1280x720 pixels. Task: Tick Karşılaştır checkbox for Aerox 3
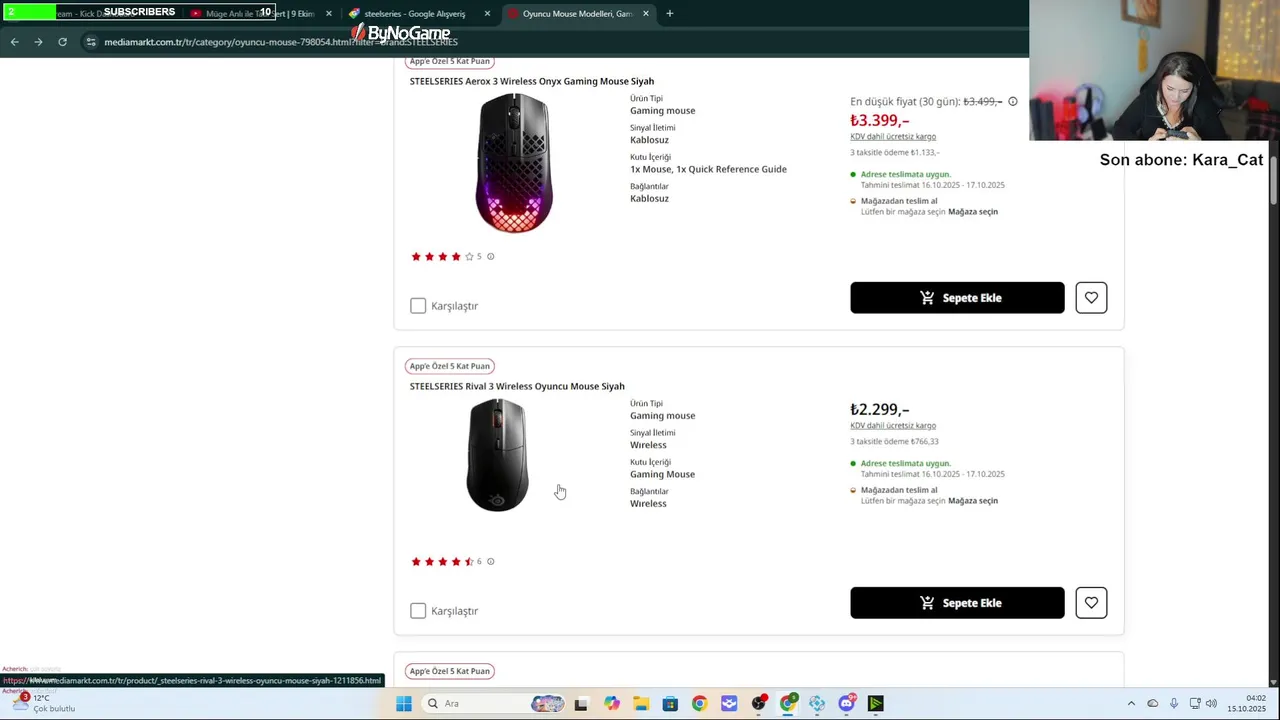click(418, 306)
